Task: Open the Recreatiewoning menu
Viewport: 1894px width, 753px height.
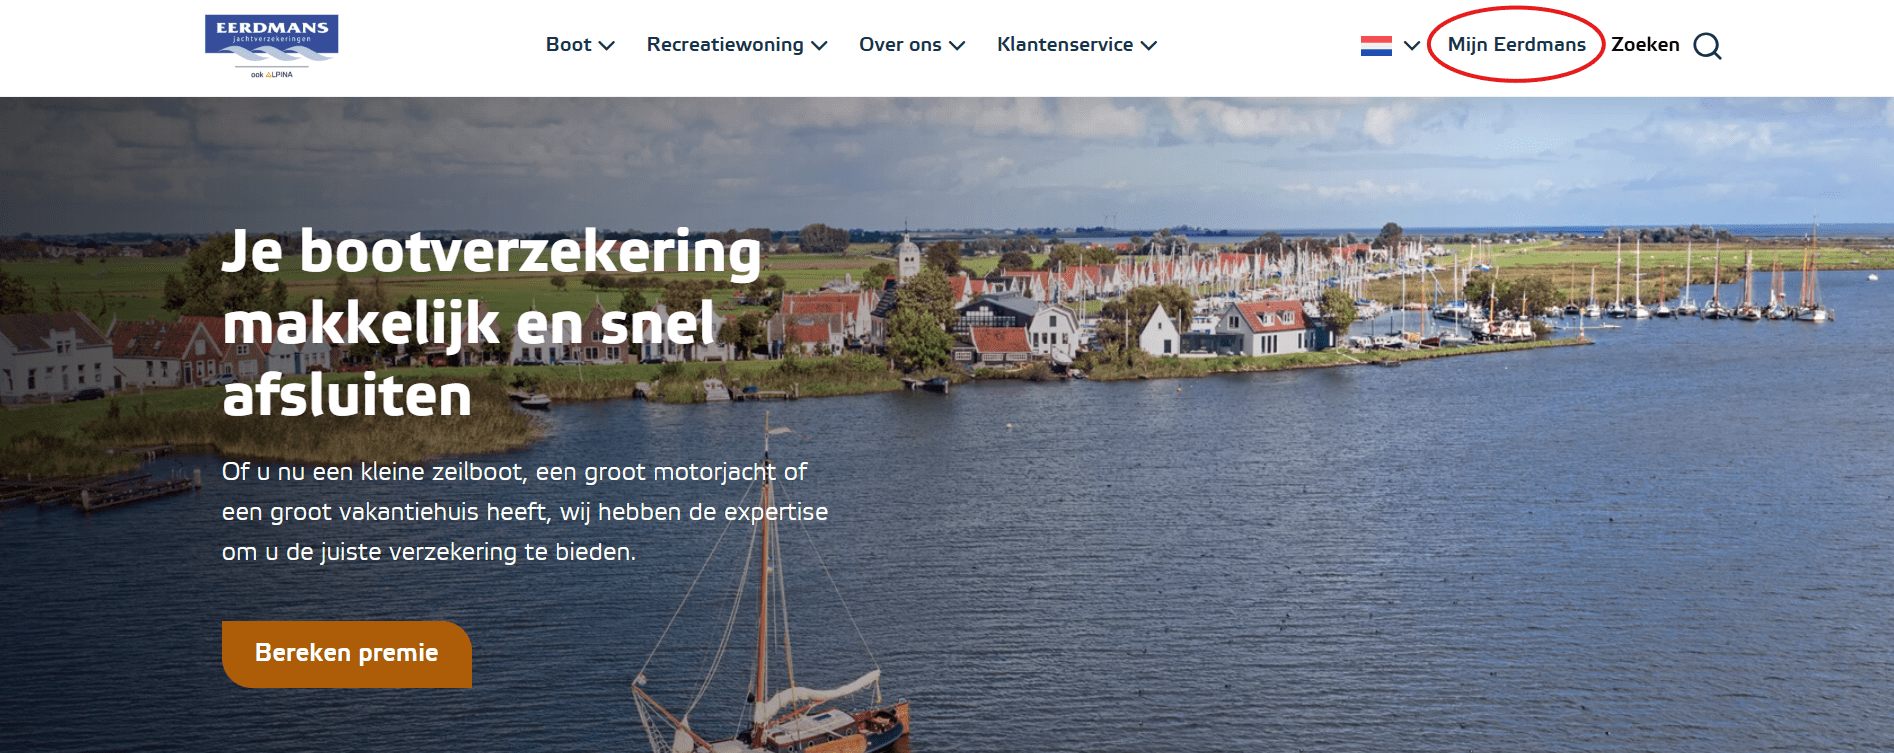Action: 725,45
